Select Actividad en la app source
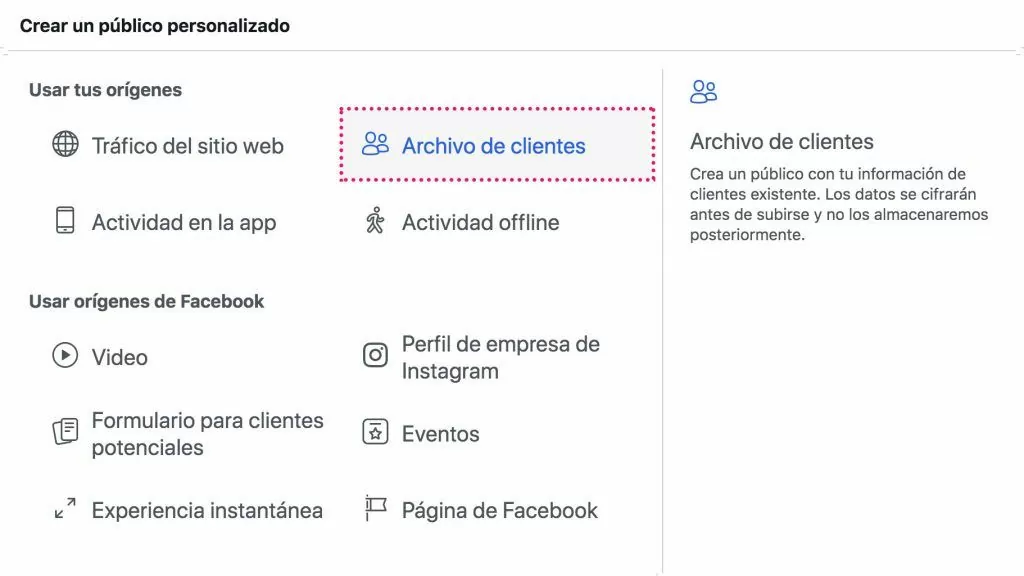 pos(165,222)
